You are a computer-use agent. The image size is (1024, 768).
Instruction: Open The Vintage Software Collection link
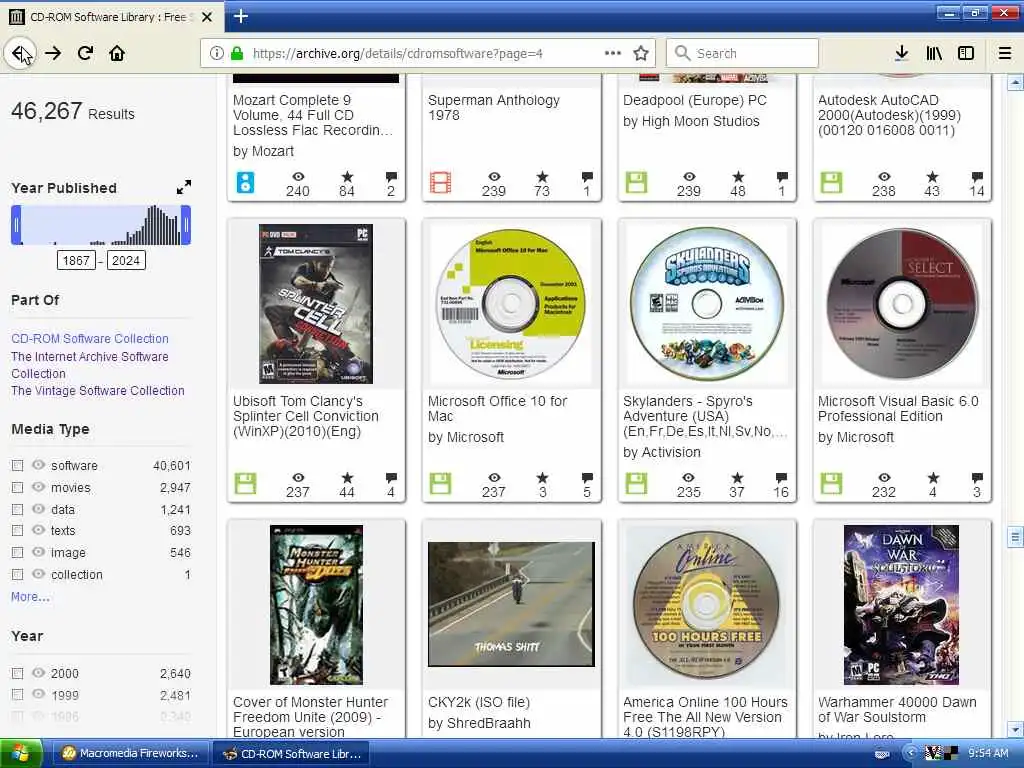(98, 391)
